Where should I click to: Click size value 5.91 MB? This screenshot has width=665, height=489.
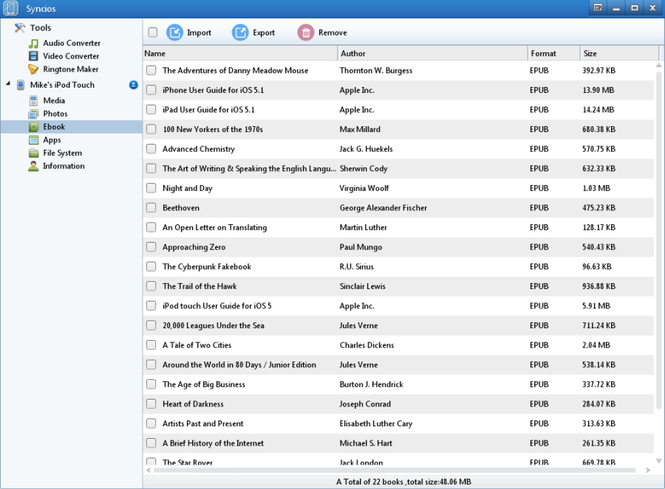point(596,306)
